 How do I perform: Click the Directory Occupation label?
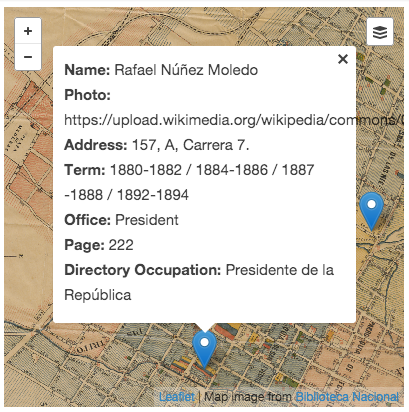coord(143,270)
